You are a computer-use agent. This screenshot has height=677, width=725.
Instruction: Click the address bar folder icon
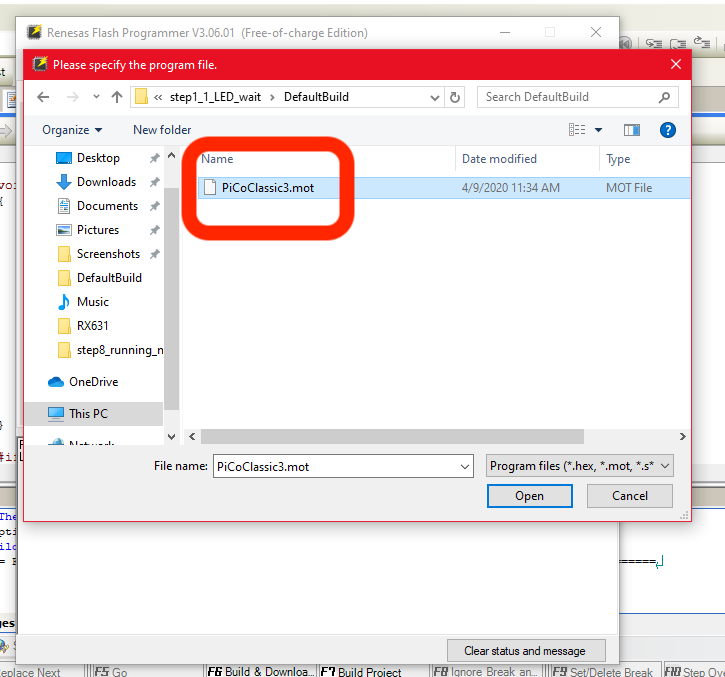tap(141, 97)
